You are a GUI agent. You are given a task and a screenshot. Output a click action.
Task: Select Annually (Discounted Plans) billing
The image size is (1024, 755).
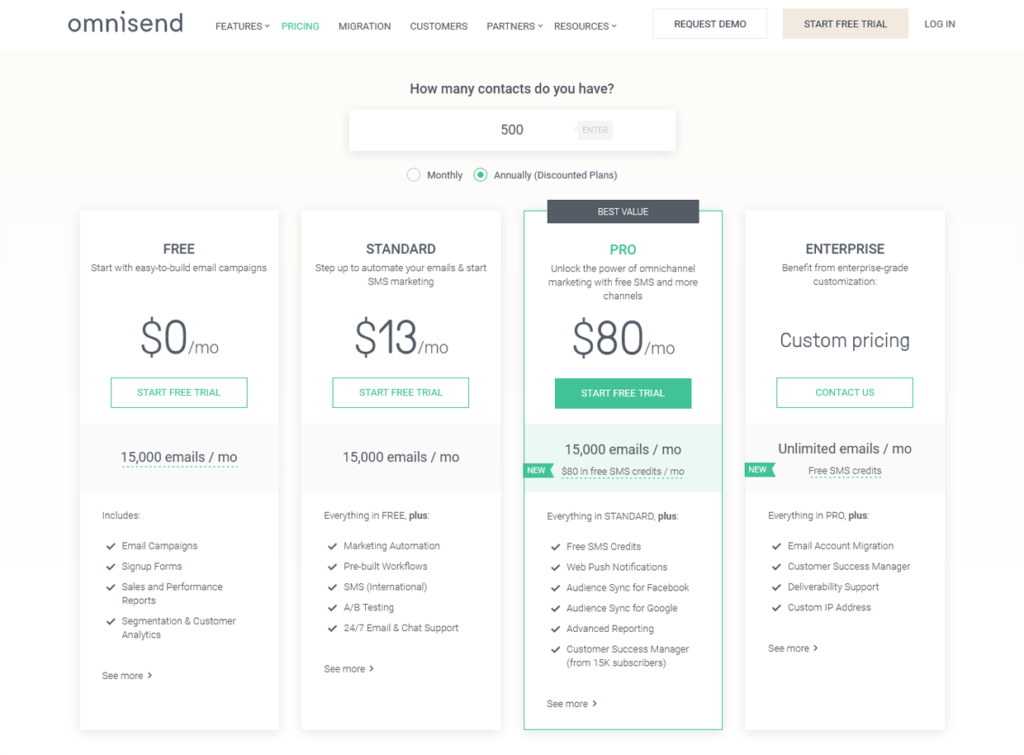pyautogui.click(x=545, y=175)
